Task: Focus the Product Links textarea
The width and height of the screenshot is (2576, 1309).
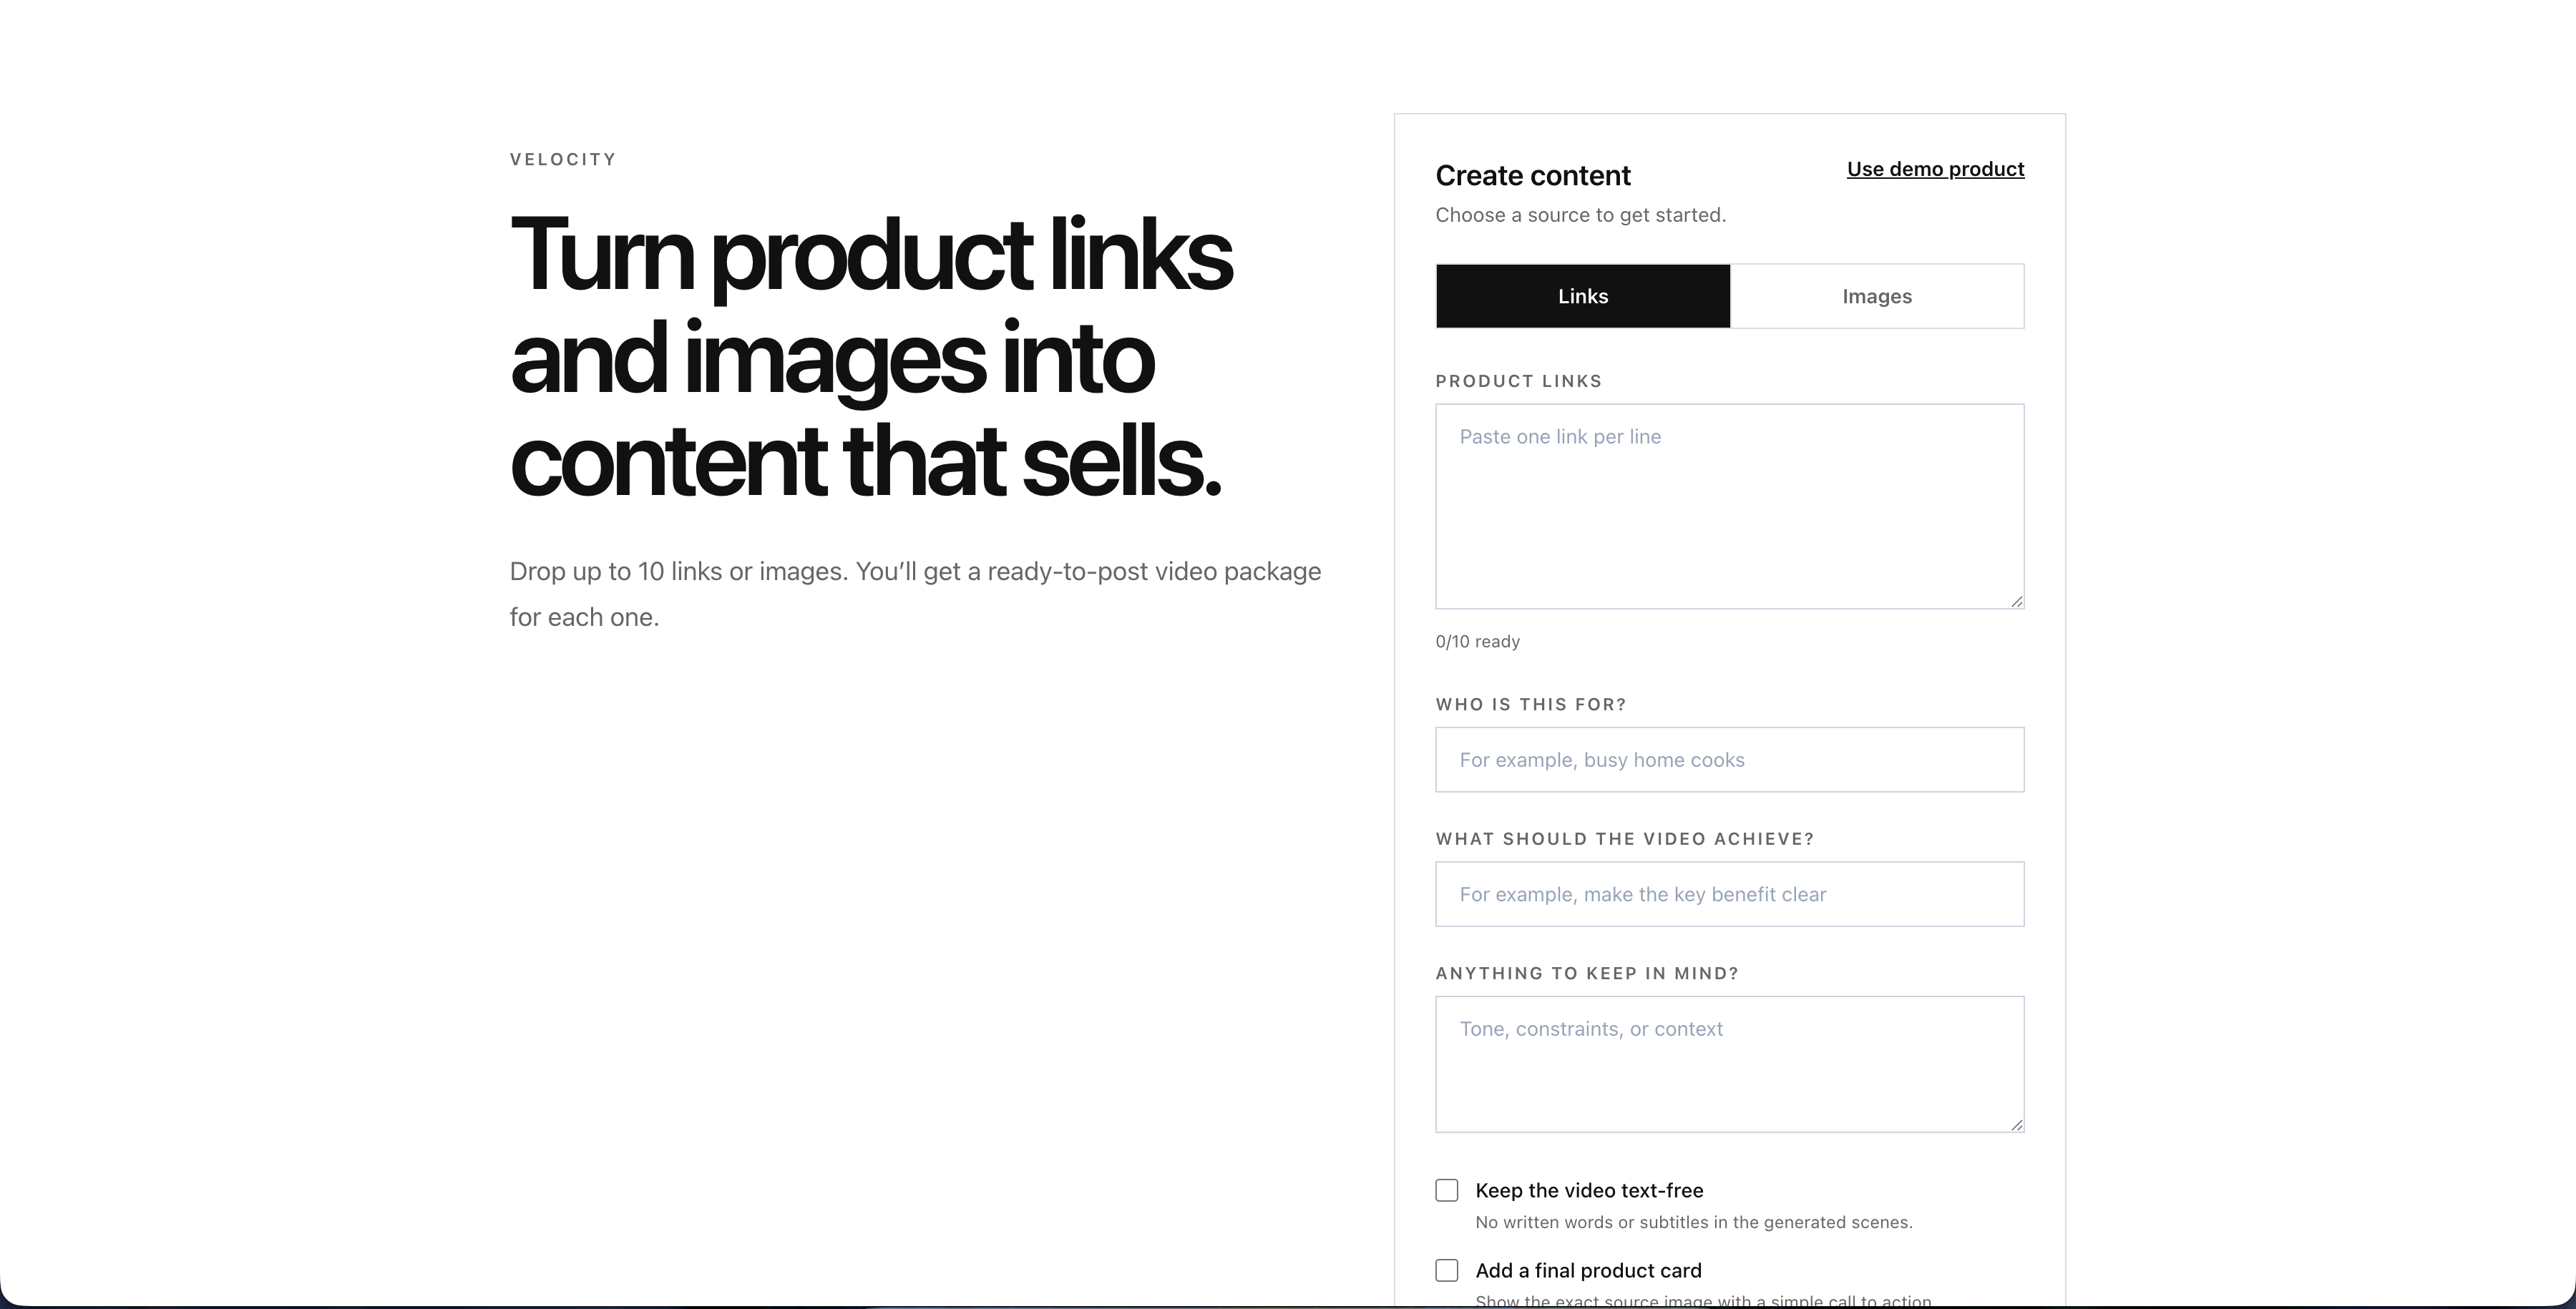Action: pyautogui.click(x=1730, y=506)
